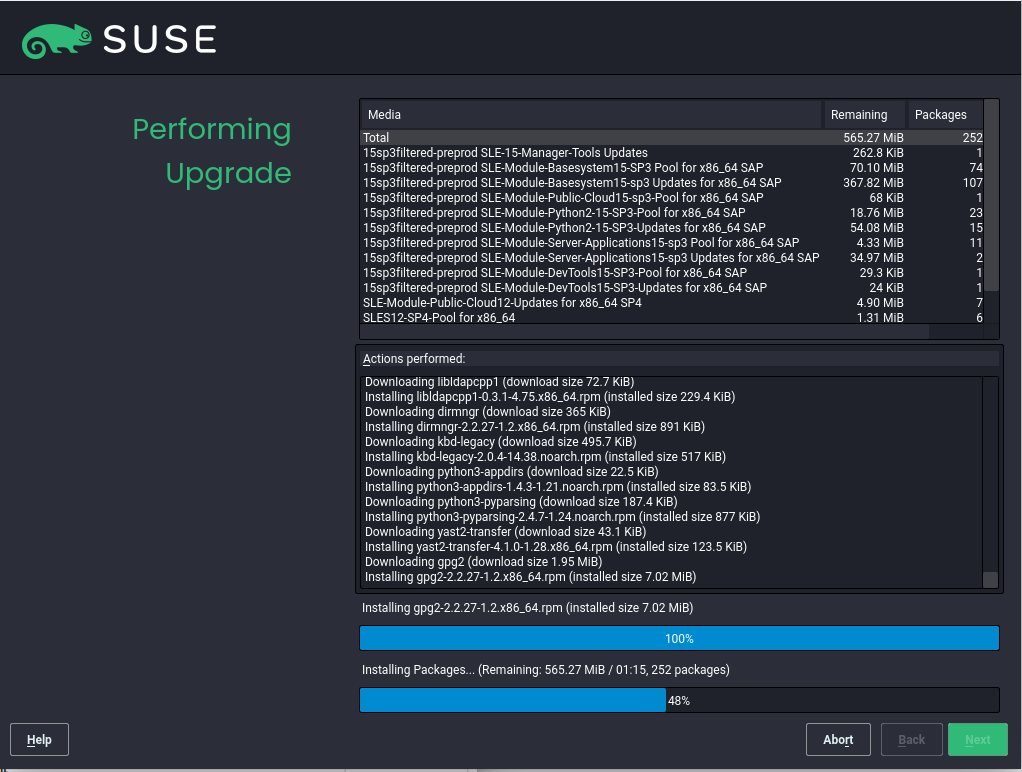Sort by the Packages column header

pos(941,114)
